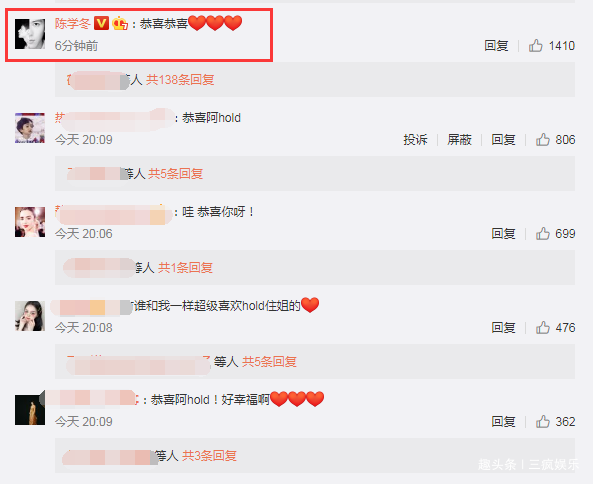Click thumbs-up icon beside 806
Screen dimensions: 593x484
tap(543, 140)
